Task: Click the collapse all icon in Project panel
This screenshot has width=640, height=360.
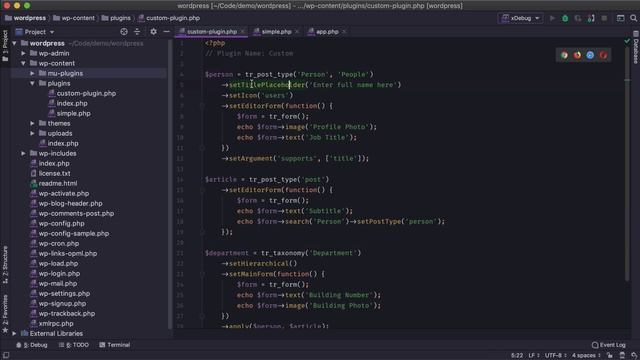Action: [137, 31]
